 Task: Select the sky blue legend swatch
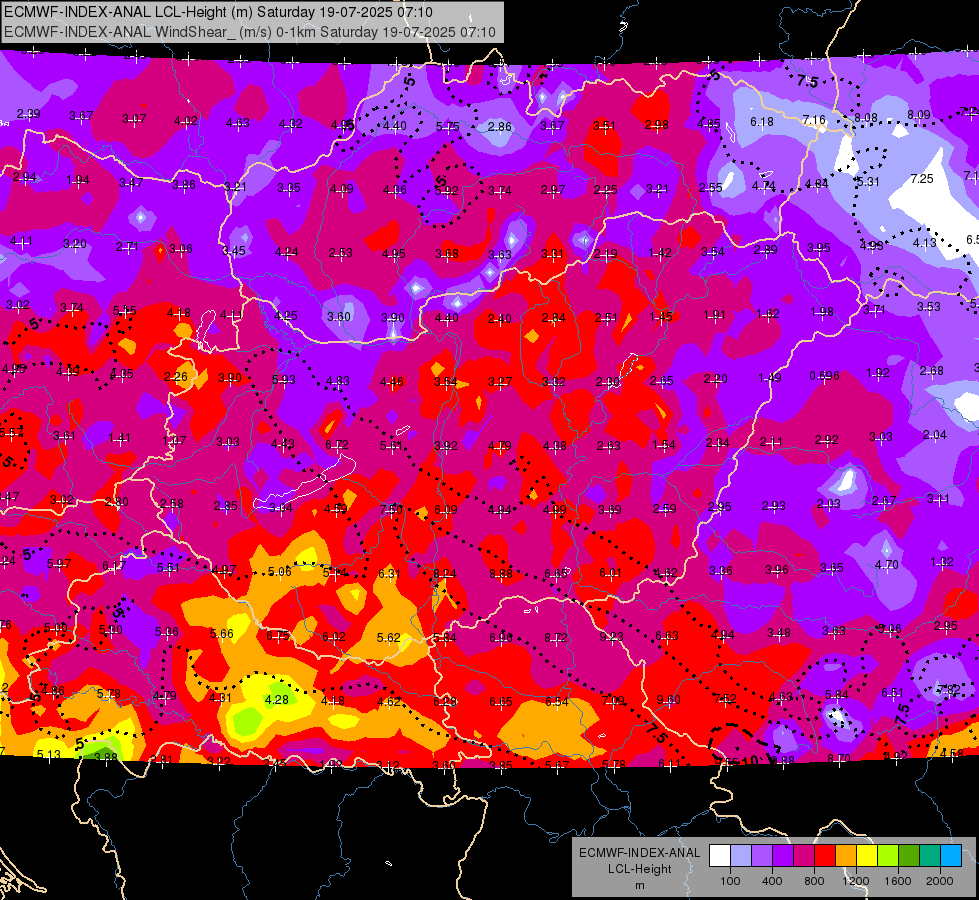tap(951, 856)
